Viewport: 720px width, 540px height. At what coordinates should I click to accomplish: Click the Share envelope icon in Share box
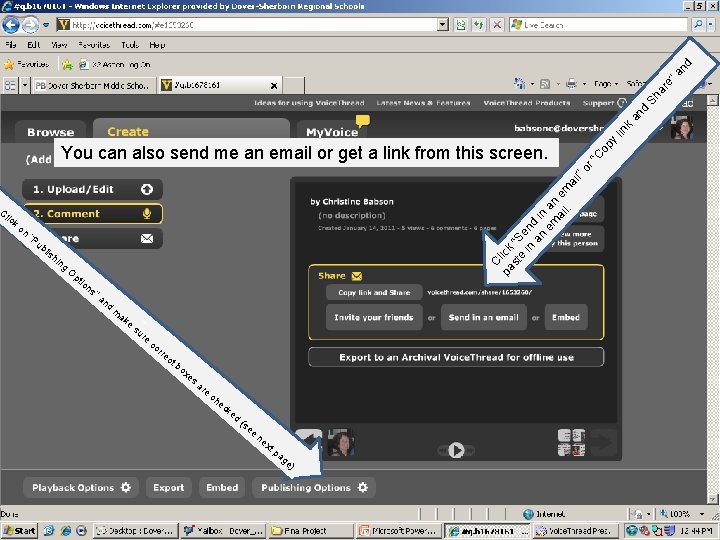tap(357, 276)
